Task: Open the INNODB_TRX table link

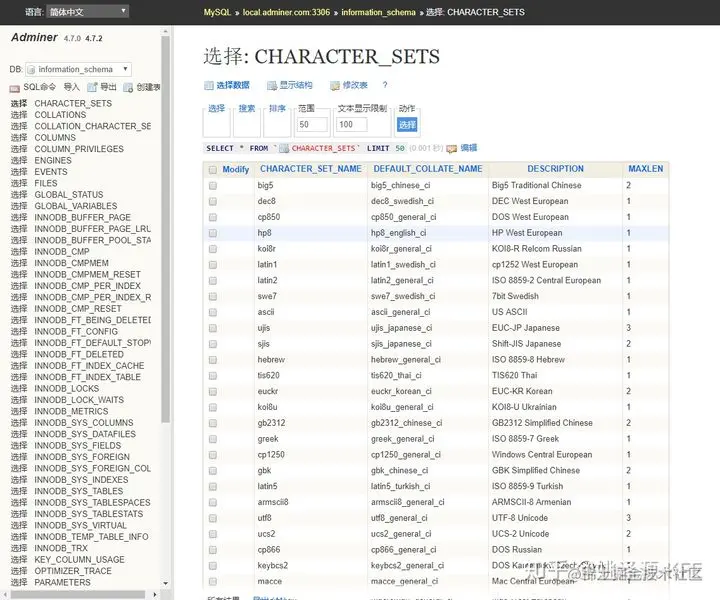Action: 61,548
